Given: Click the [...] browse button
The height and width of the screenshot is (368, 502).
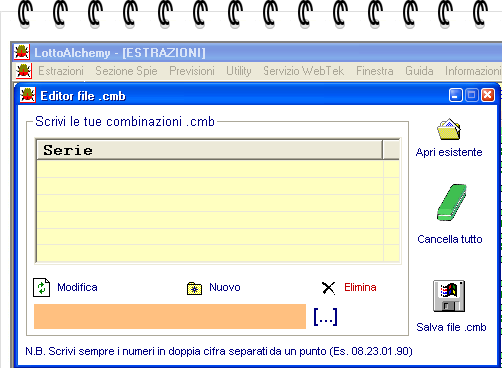Looking at the screenshot, I should pyautogui.click(x=325, y=317).
